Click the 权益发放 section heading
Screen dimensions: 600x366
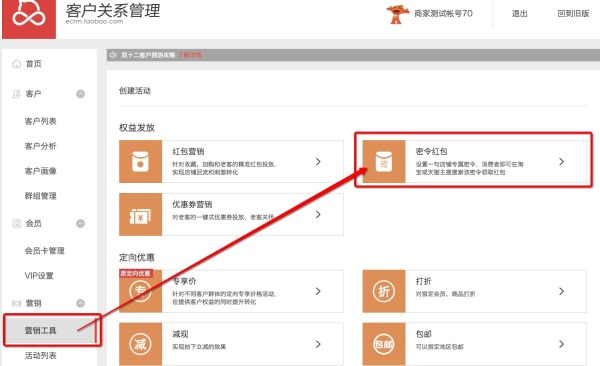point(137,128)
